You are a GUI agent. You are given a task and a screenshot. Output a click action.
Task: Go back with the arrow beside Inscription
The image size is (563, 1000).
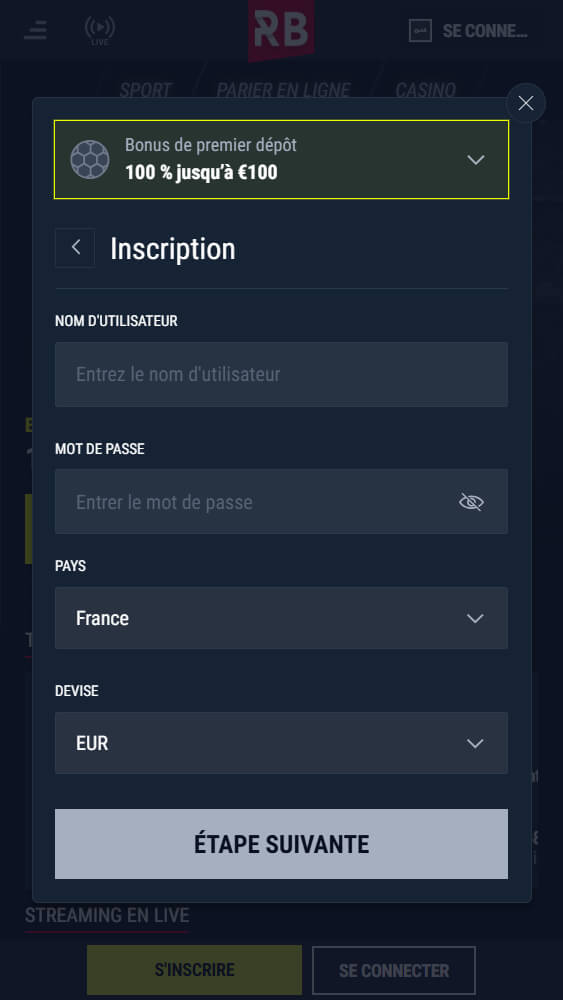click(75, 247)
